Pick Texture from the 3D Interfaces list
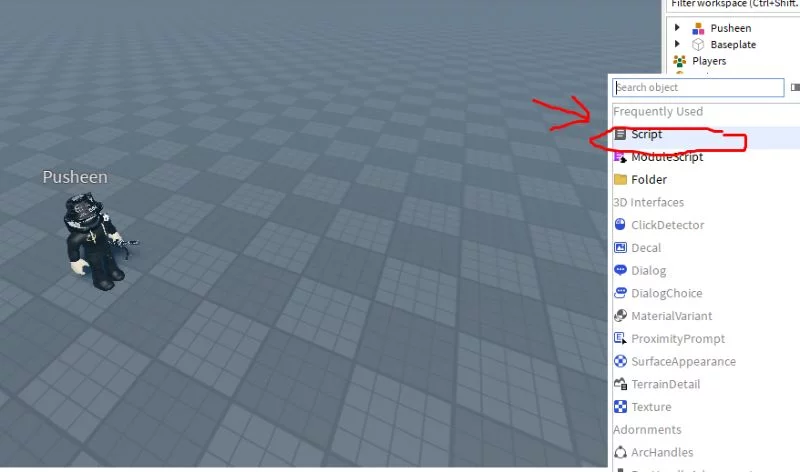800x472 pixels. click(x=651, y=407)
